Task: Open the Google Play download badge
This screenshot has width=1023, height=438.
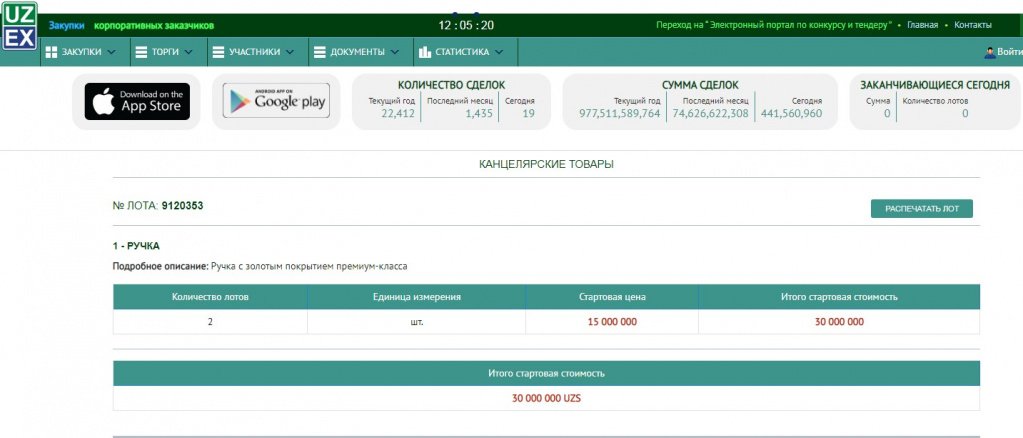Action: pos(276,101)
